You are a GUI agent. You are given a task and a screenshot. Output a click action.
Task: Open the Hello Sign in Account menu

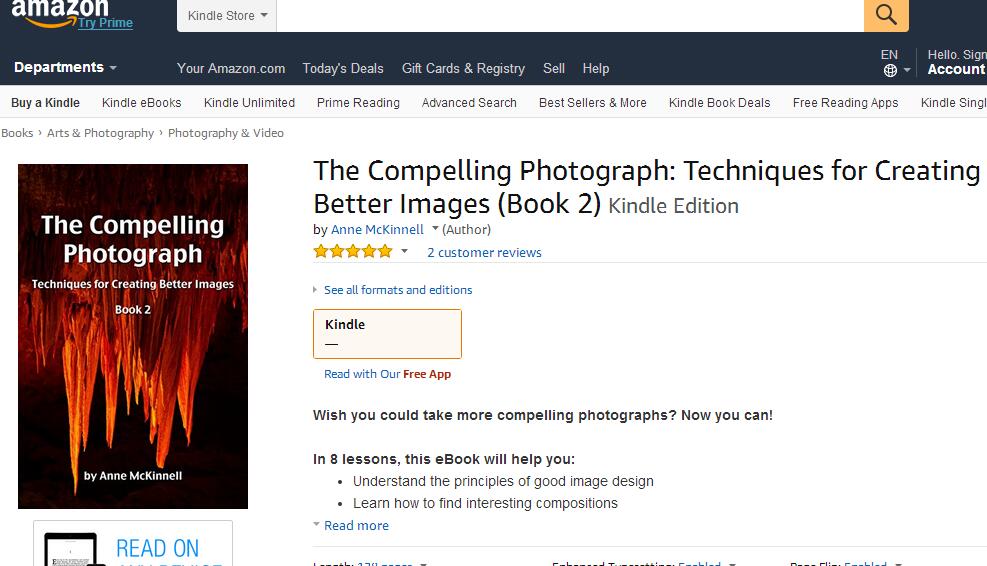coord(957,62)
